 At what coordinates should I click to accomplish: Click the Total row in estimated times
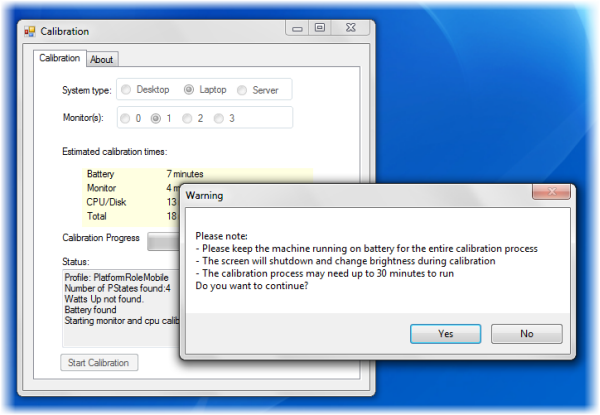click(131, 216)
